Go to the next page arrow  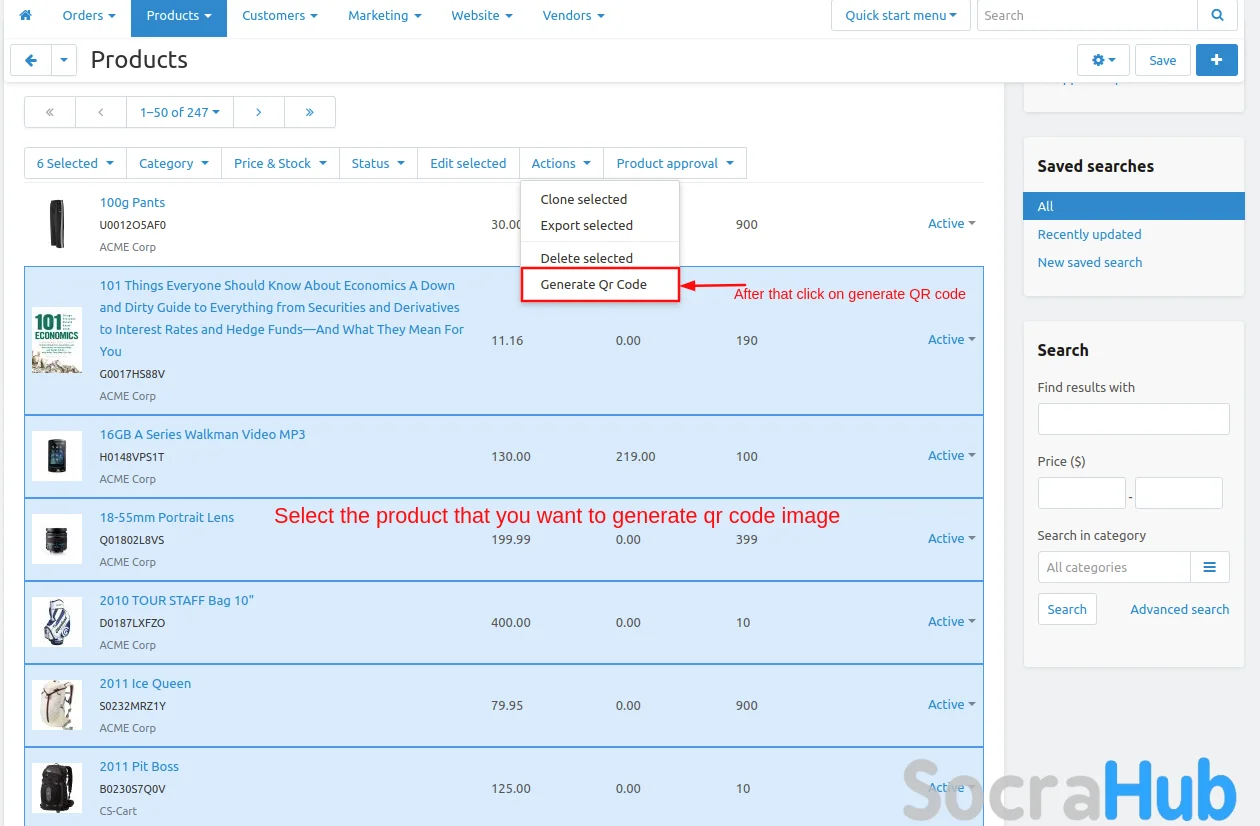point(258,112)
